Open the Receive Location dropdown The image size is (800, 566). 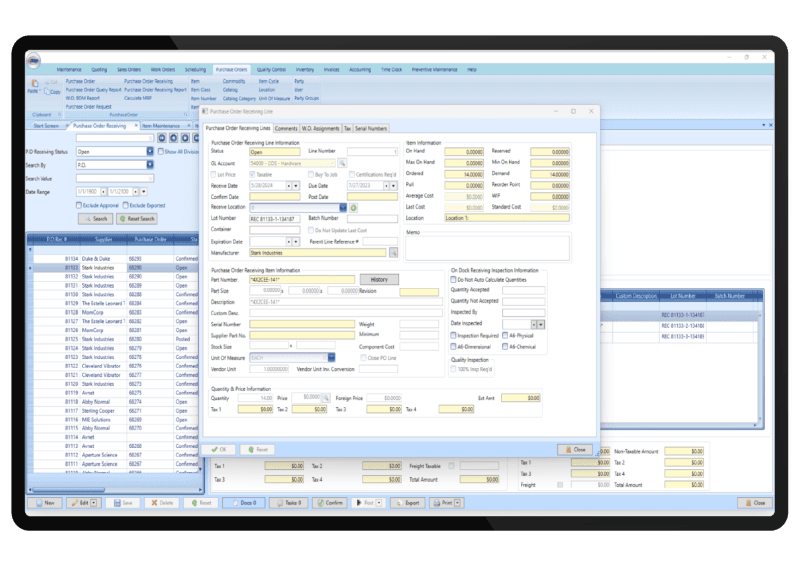[341, 206]
